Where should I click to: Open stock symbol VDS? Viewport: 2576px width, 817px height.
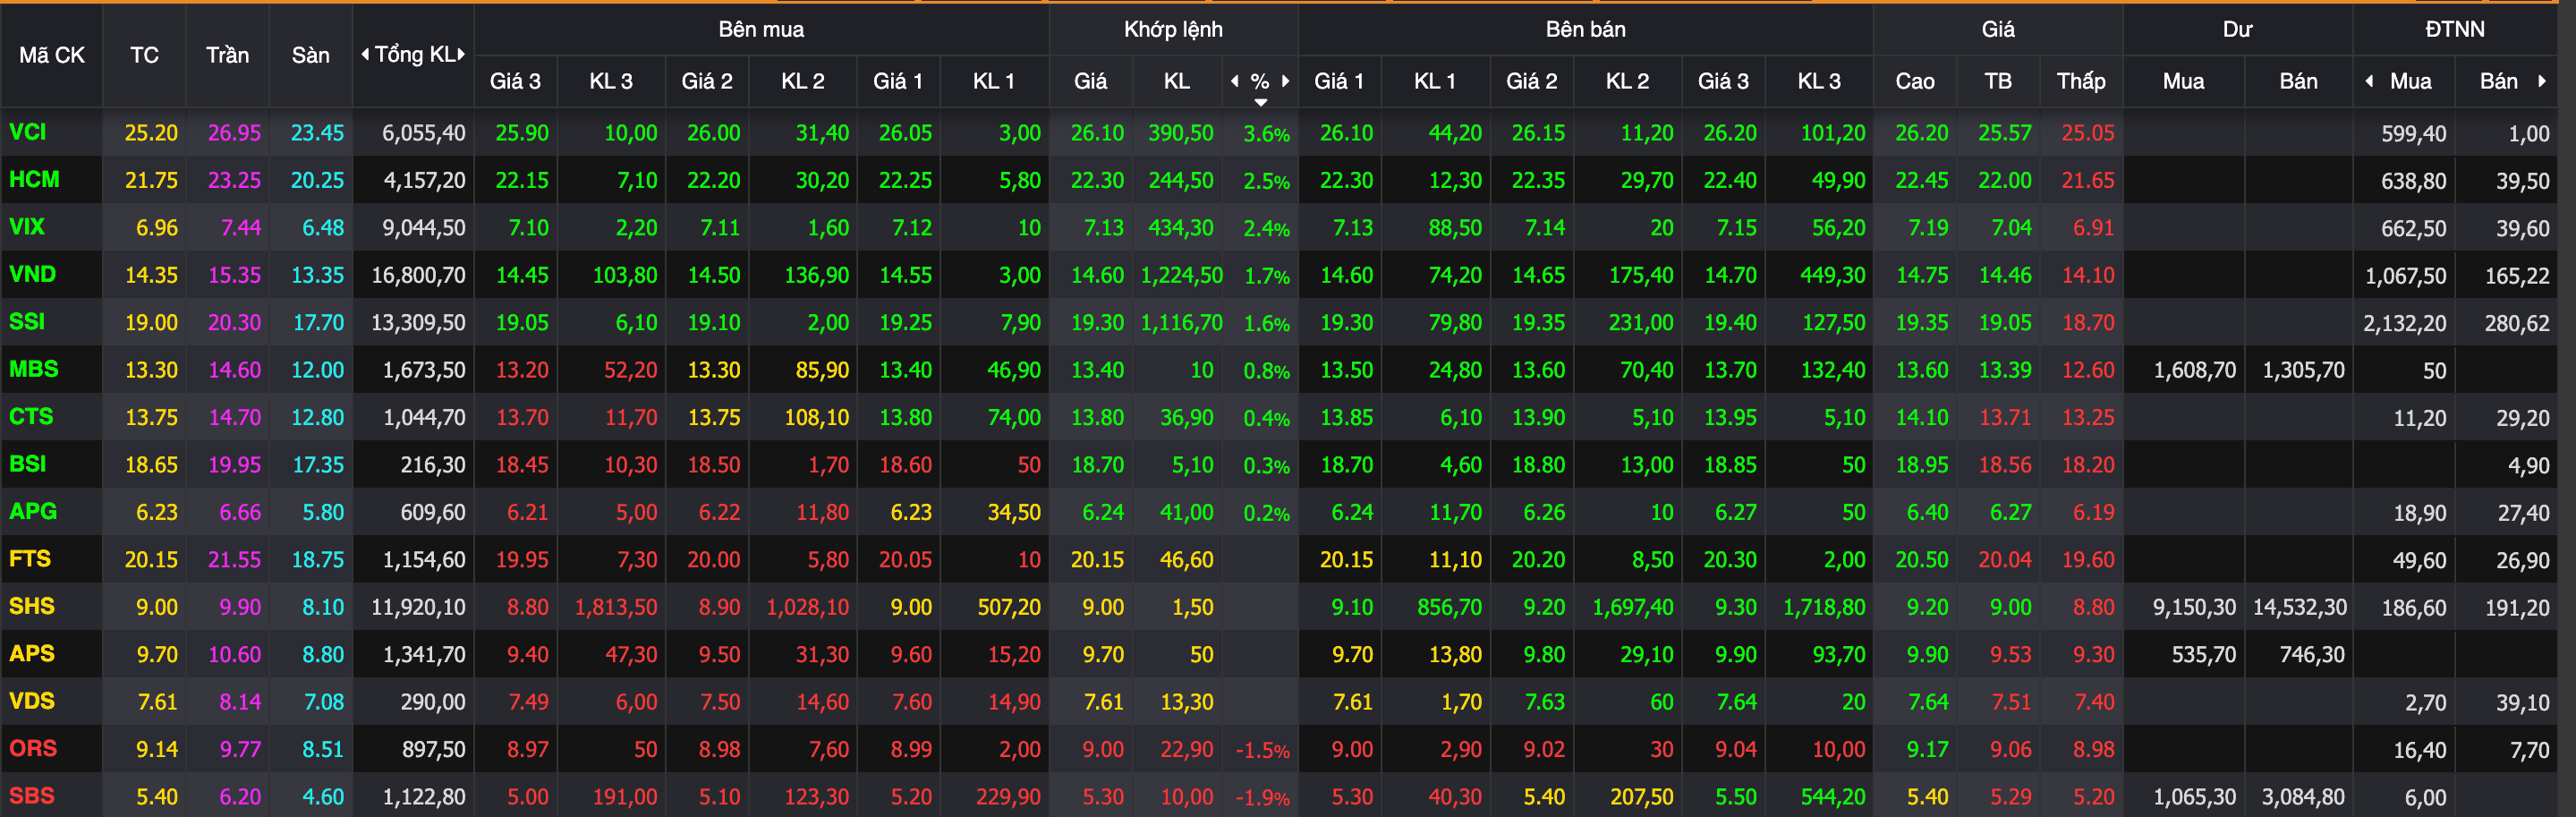(x=32, y=701)
